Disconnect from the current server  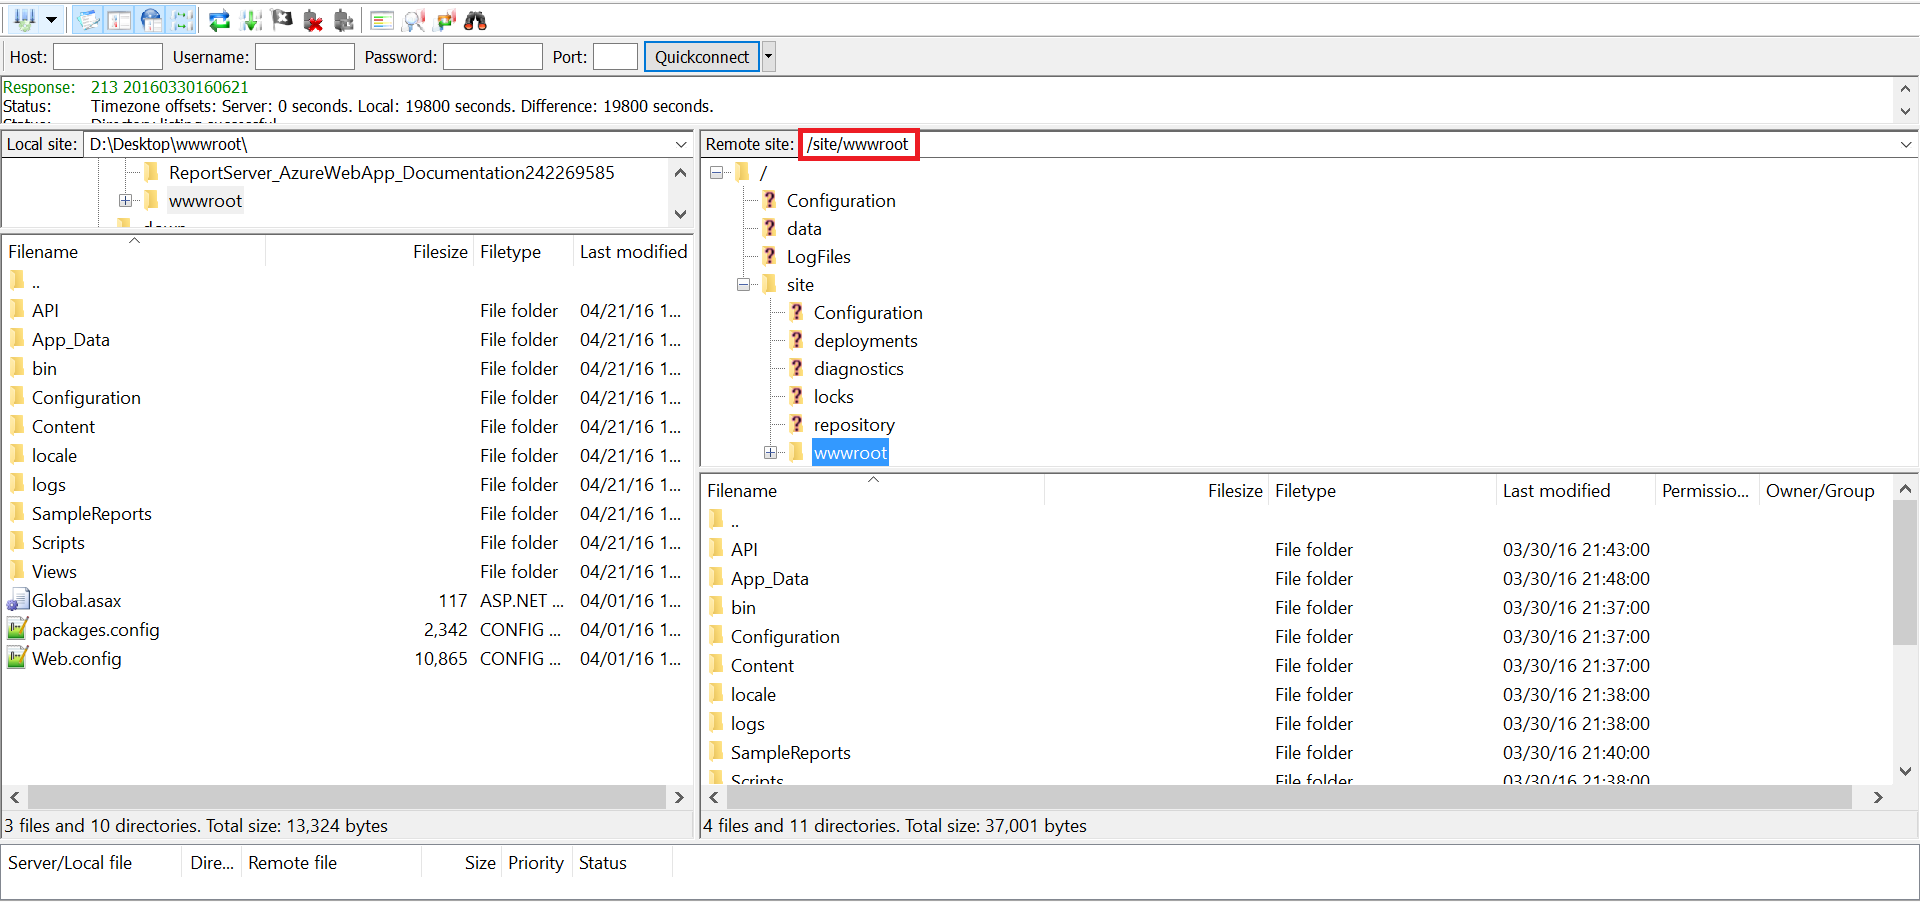coord(313,20)
